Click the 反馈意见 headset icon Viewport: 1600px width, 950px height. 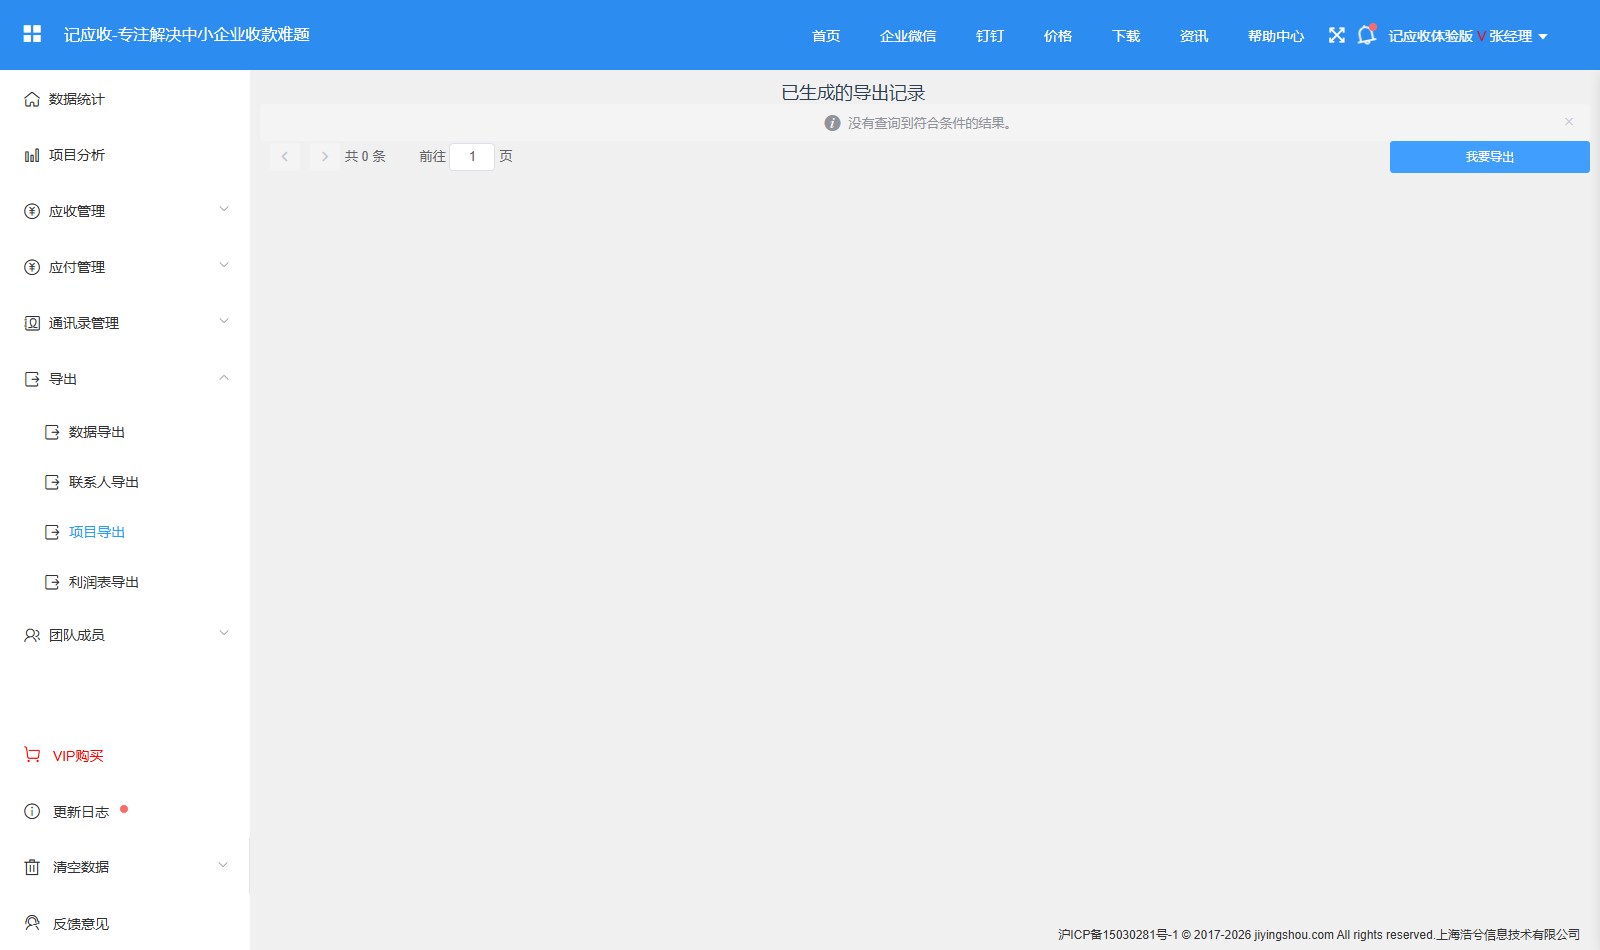[32, 923]
